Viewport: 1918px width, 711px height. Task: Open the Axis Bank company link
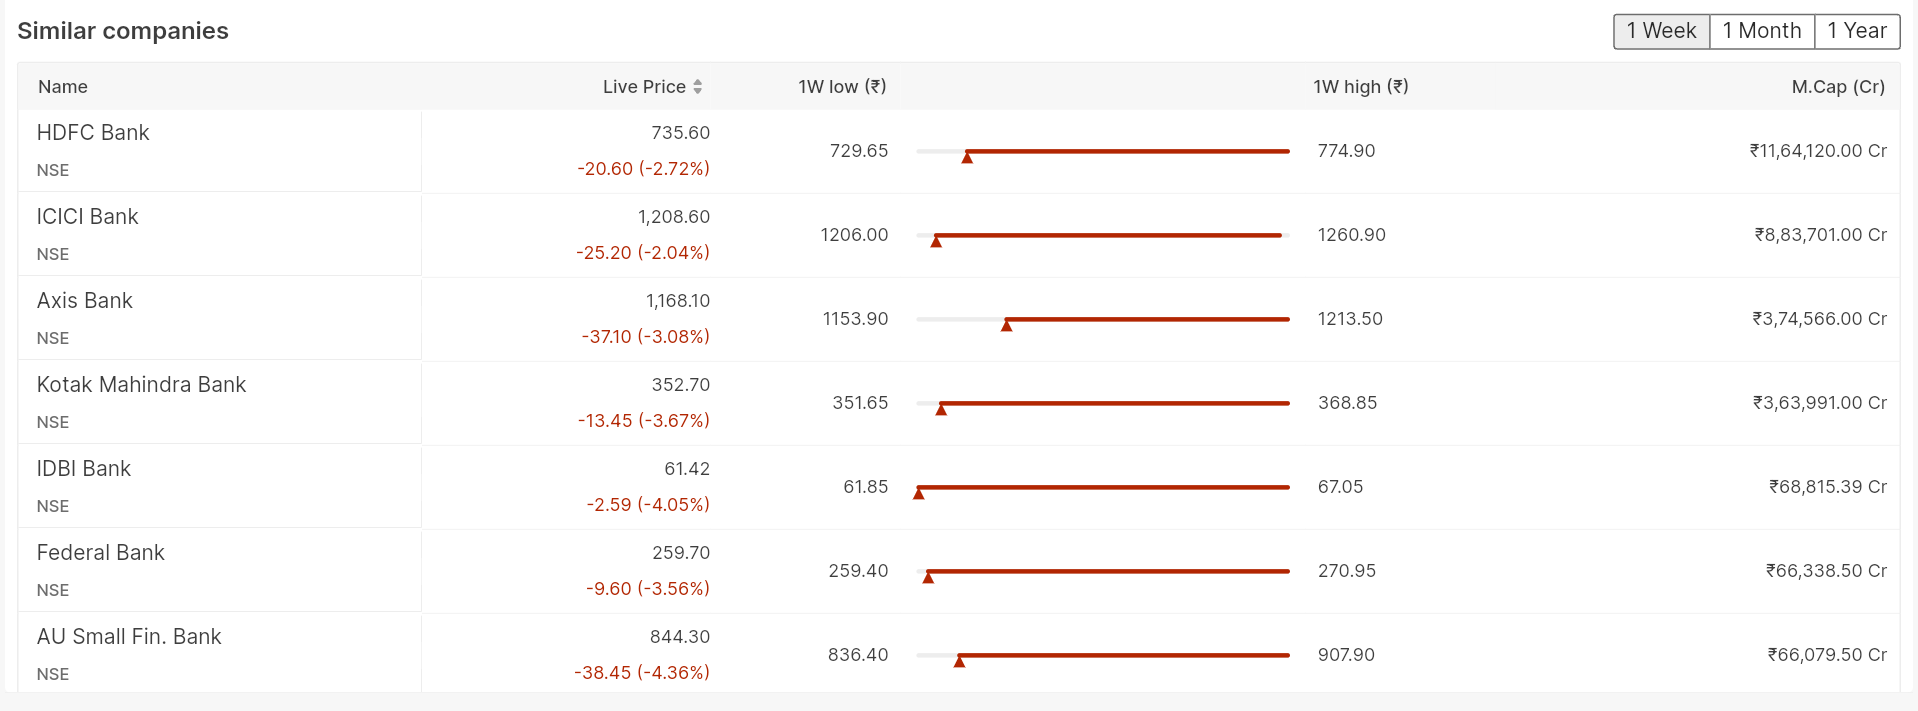click(85, 301)
